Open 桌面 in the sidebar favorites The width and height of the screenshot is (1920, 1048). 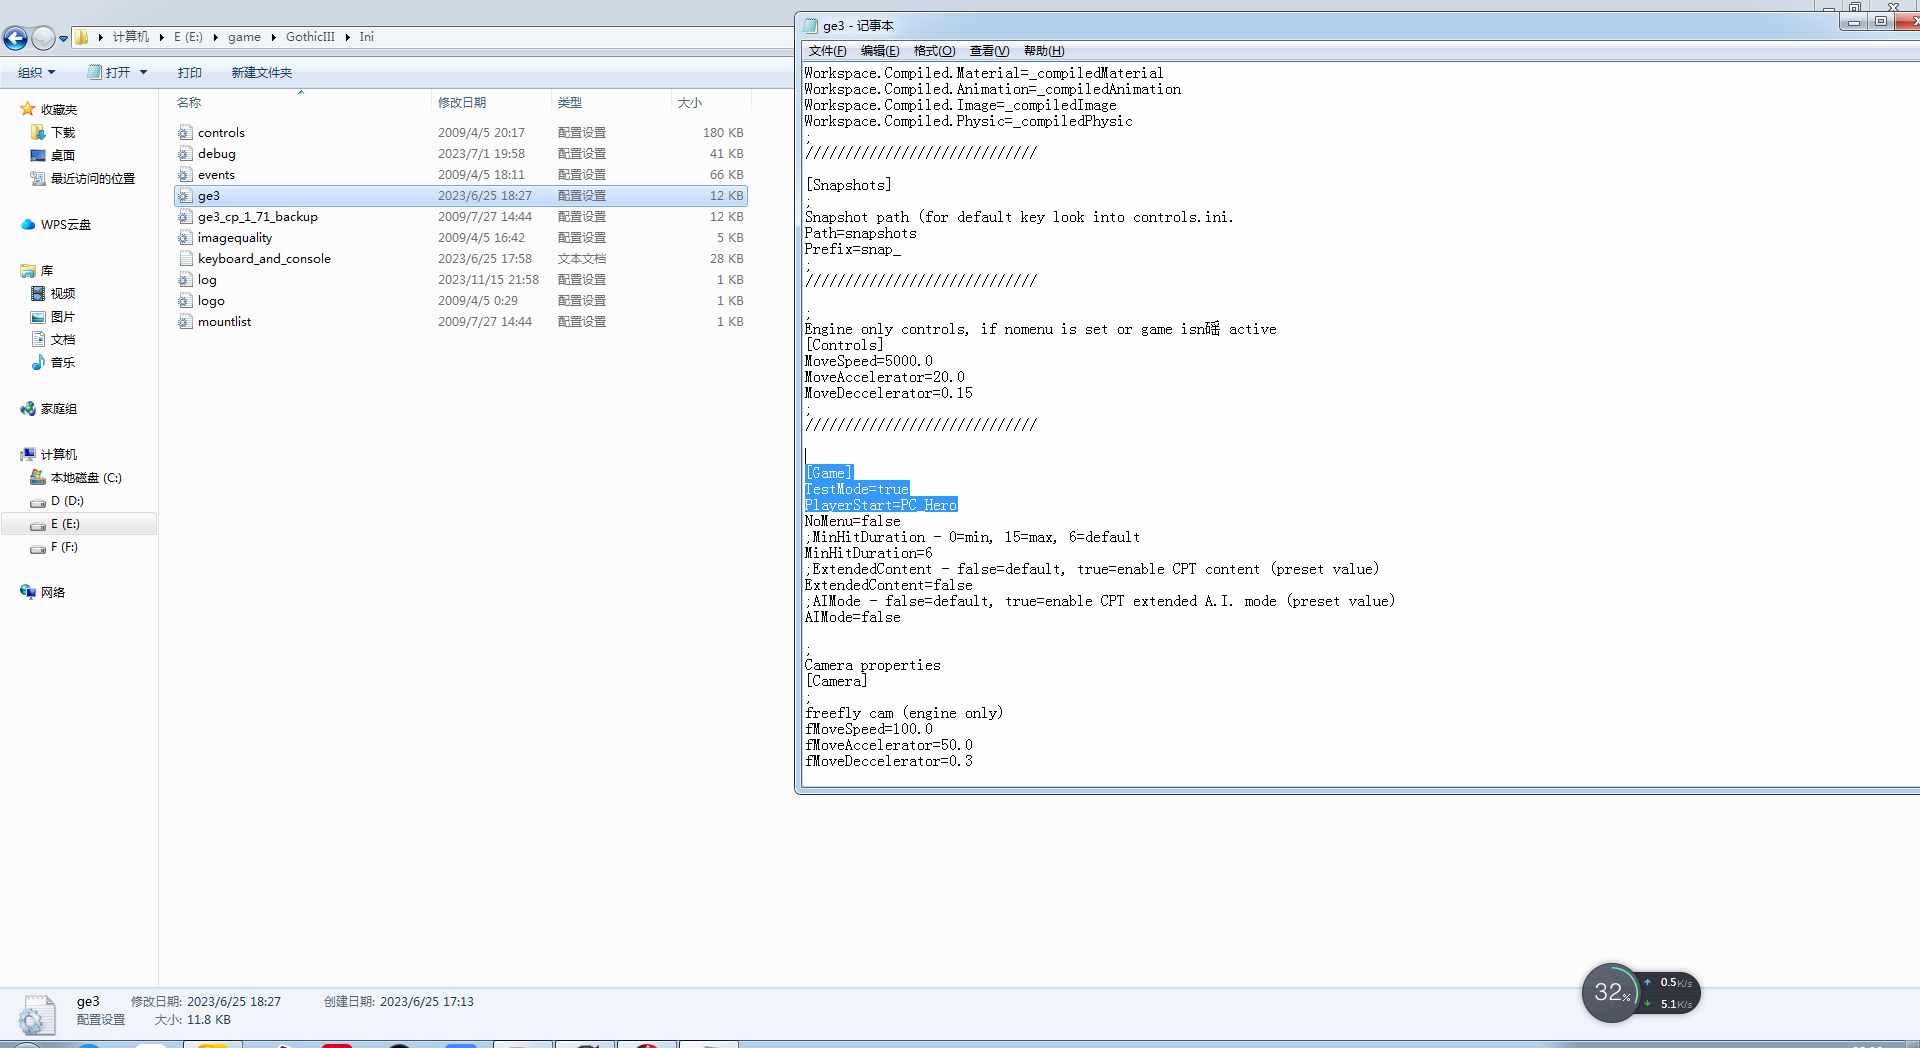62,155
